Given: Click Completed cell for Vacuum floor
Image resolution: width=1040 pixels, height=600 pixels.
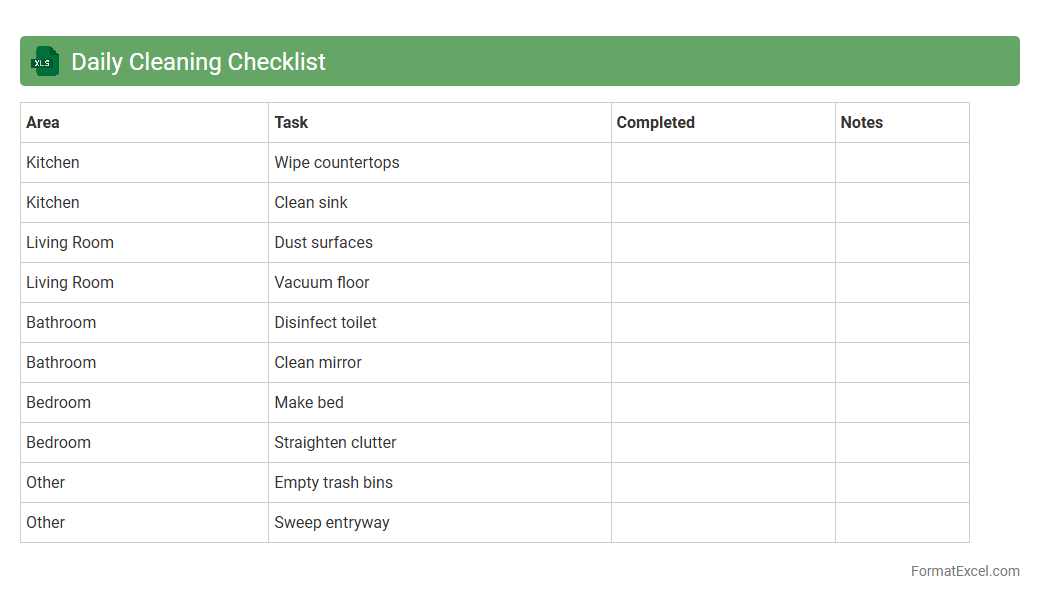Looking at the screenshot, I should point(723,282).
